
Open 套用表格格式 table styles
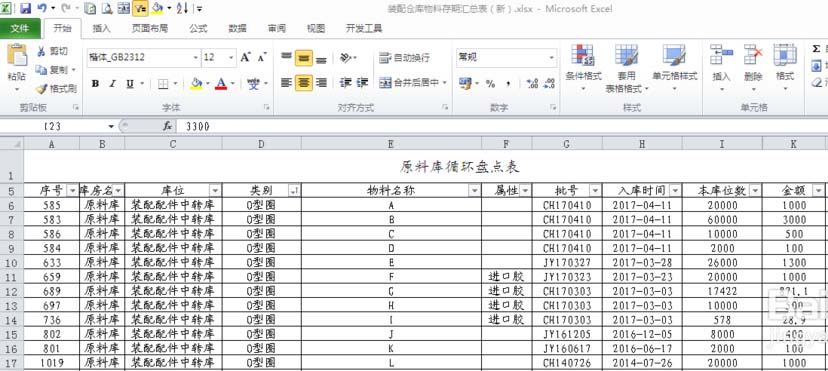tap(627, 69)
